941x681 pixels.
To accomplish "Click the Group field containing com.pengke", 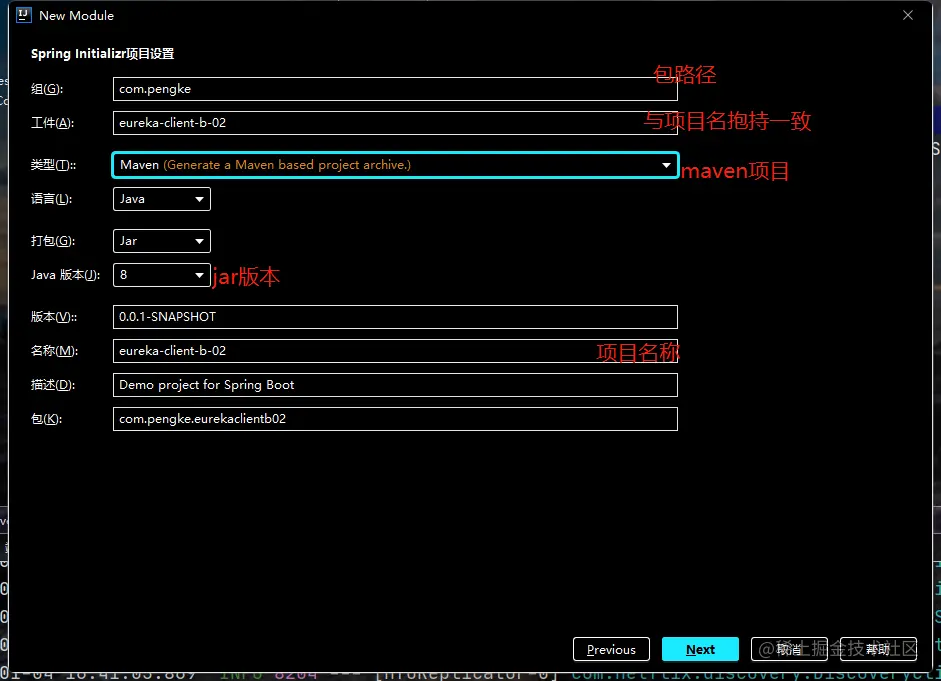I will [x=395, y=89].
